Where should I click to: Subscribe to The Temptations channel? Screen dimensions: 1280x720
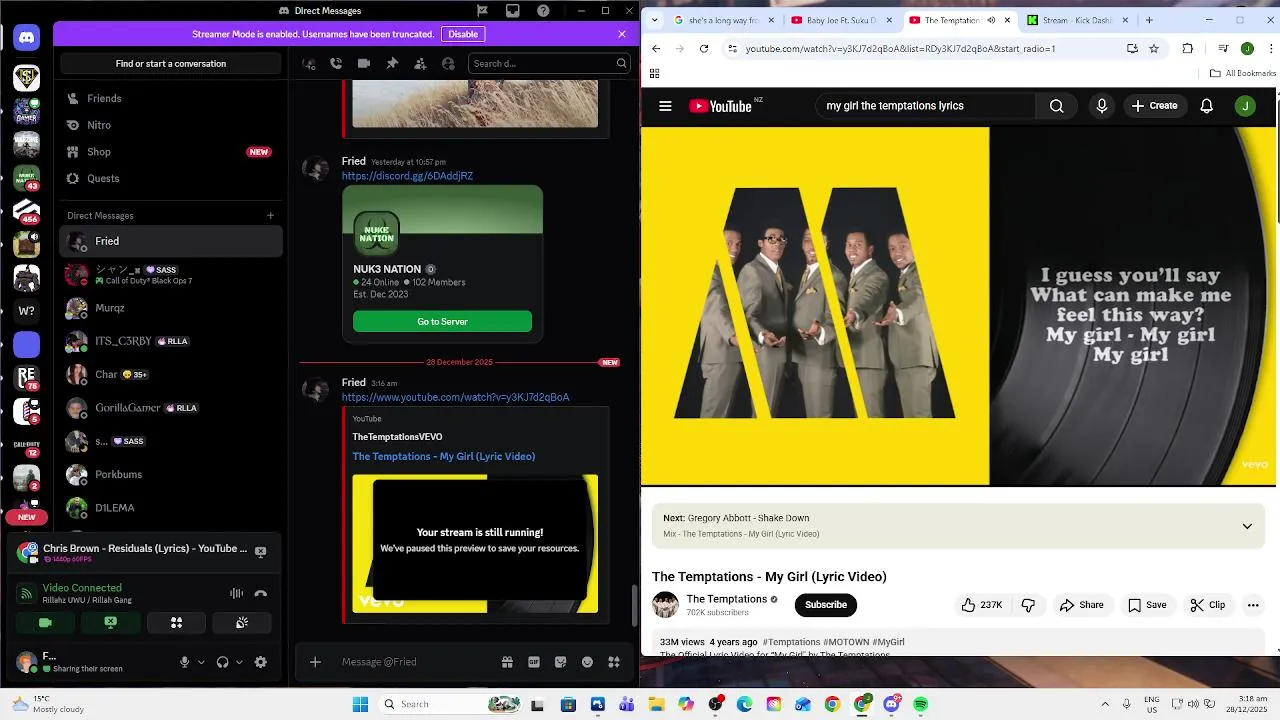pos(826,605)
